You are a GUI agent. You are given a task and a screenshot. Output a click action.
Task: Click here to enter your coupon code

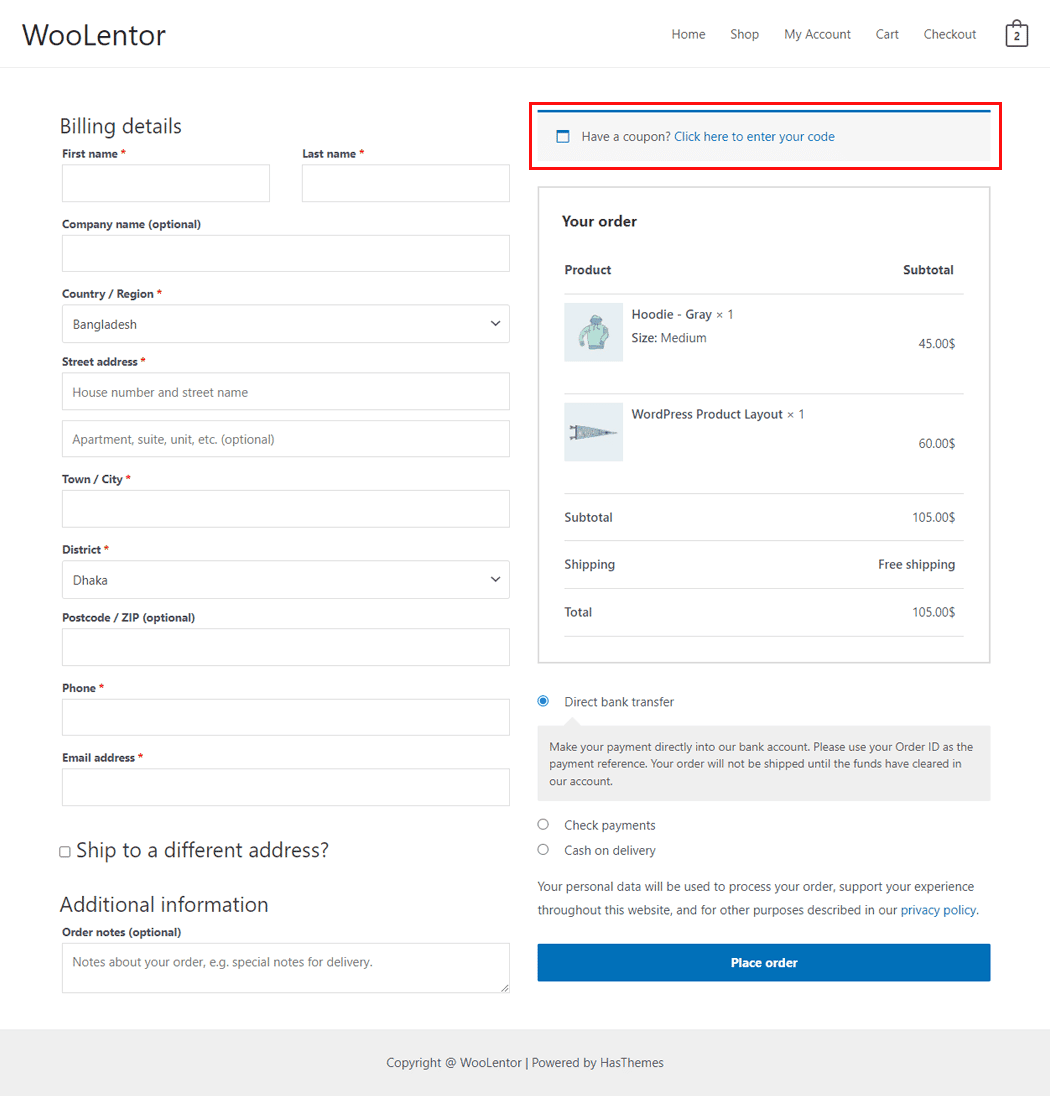point(754,137)
